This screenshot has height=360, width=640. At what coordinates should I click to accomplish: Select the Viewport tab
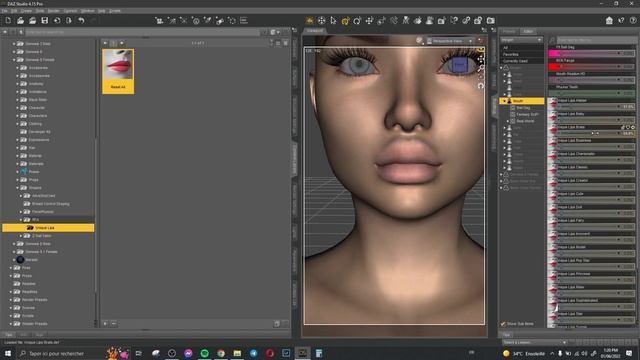coord(315,31)
